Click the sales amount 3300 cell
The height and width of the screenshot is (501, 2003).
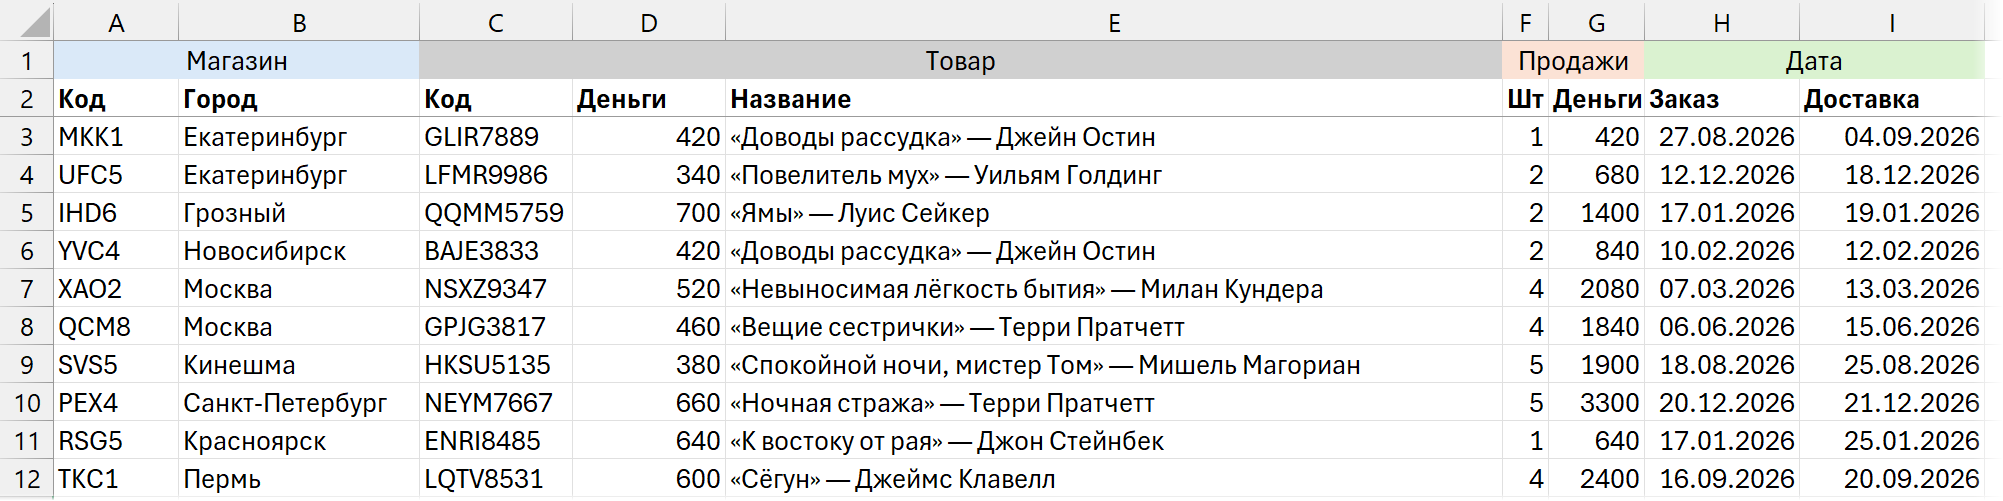(1596, 403)
